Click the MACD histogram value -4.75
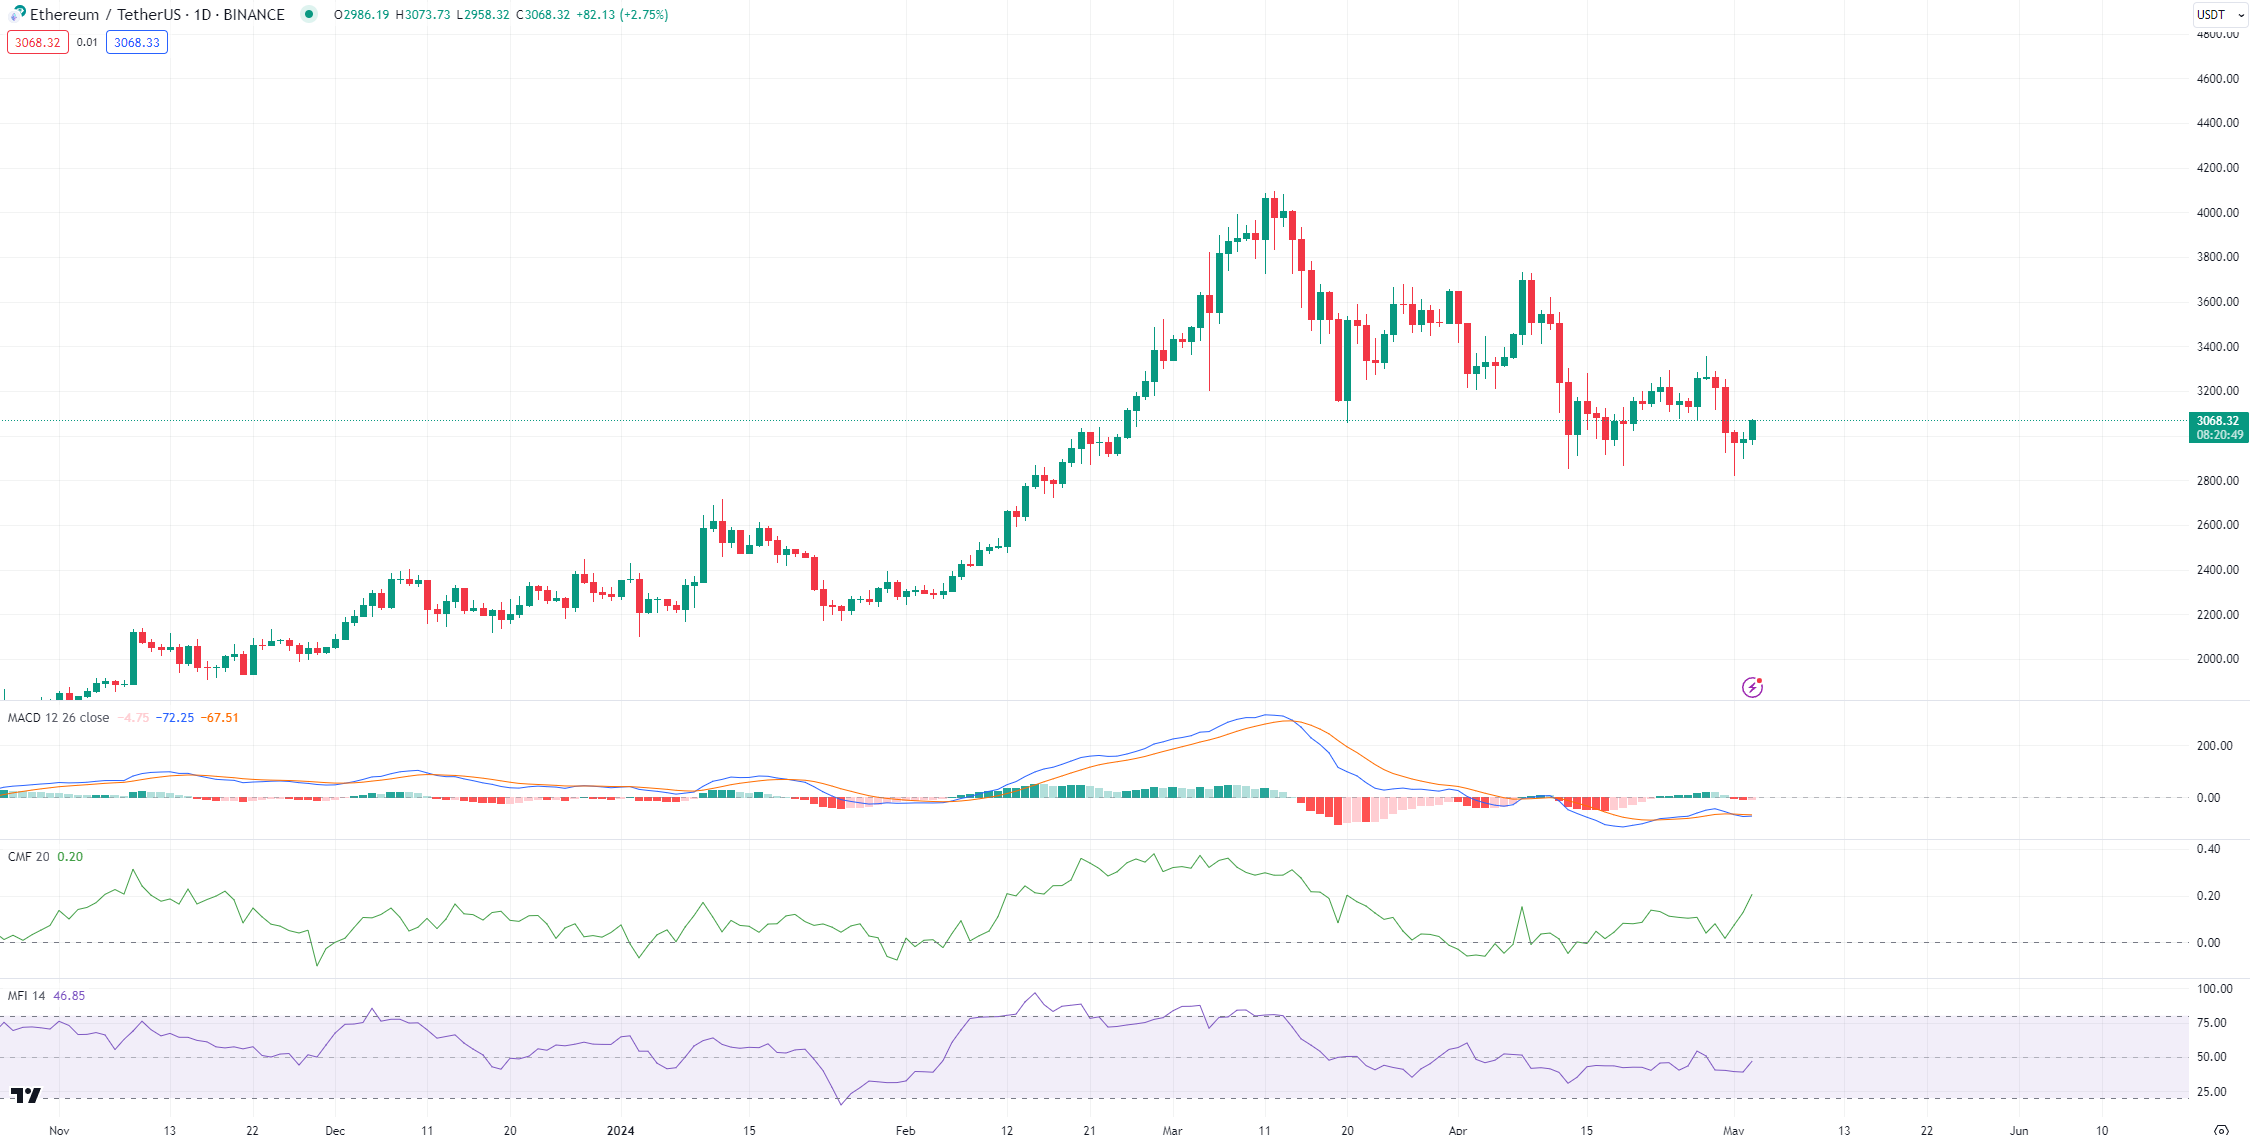The width and height of the screenshot is (2250, 1135). (133, 718)
